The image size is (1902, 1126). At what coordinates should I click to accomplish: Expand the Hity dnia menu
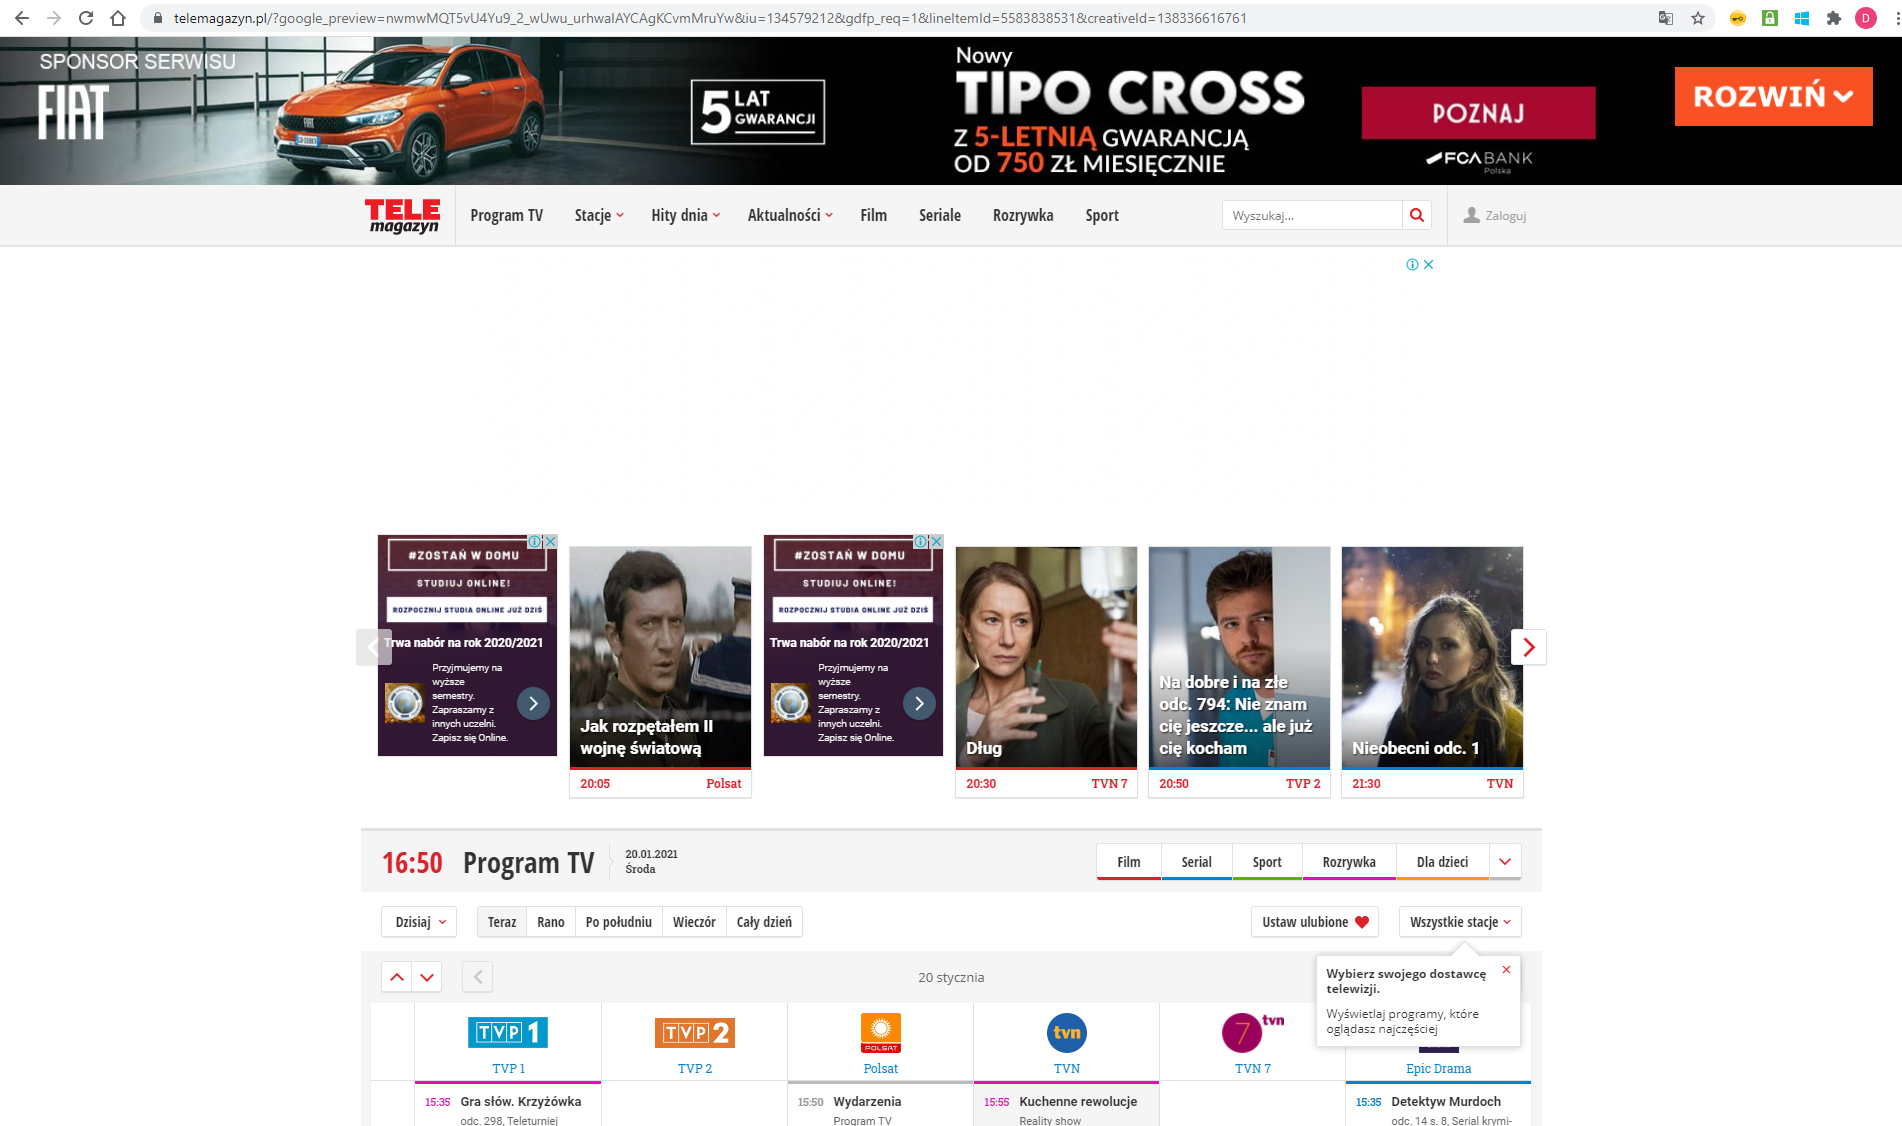(686, 215)
